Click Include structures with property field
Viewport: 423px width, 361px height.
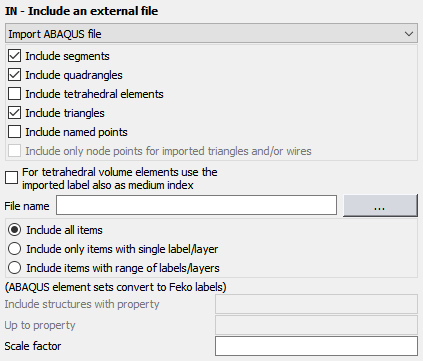pyautogui.click(x=316, y=304)
